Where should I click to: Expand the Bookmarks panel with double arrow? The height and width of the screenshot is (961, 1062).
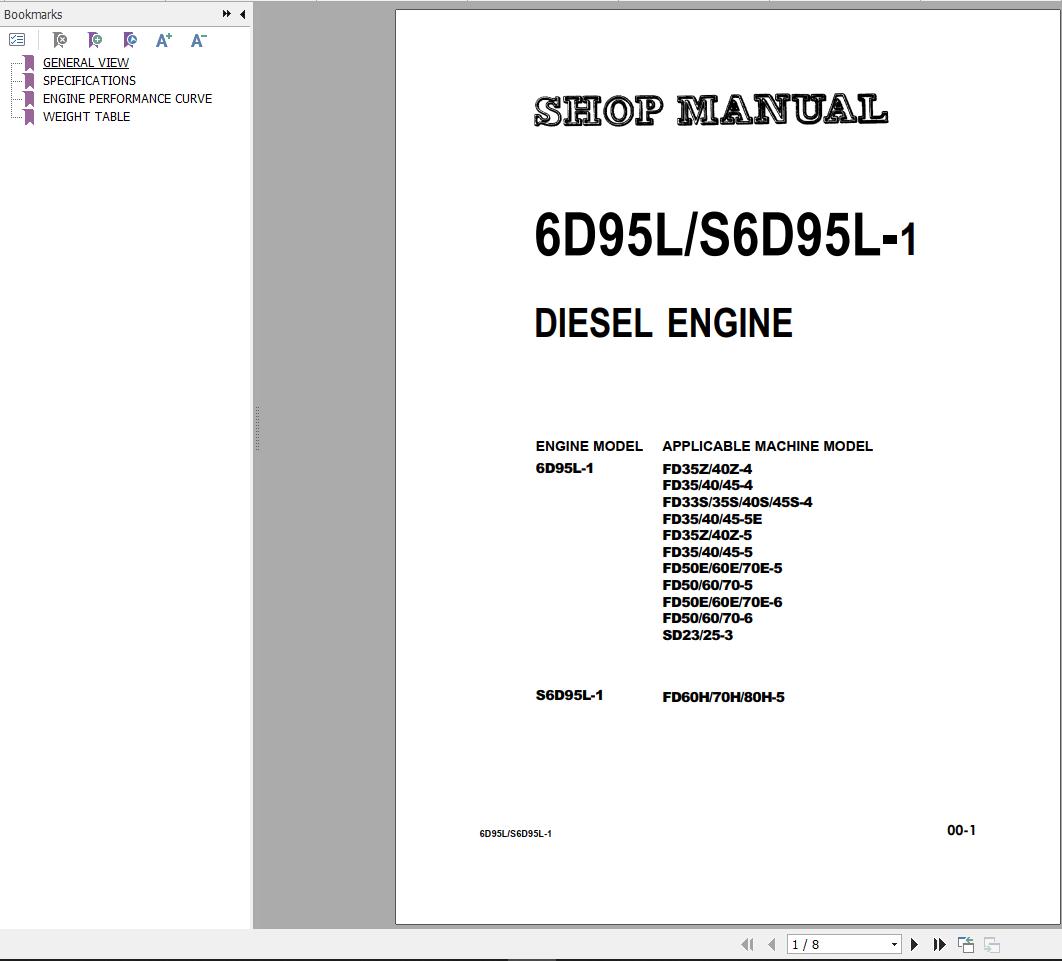226,14
